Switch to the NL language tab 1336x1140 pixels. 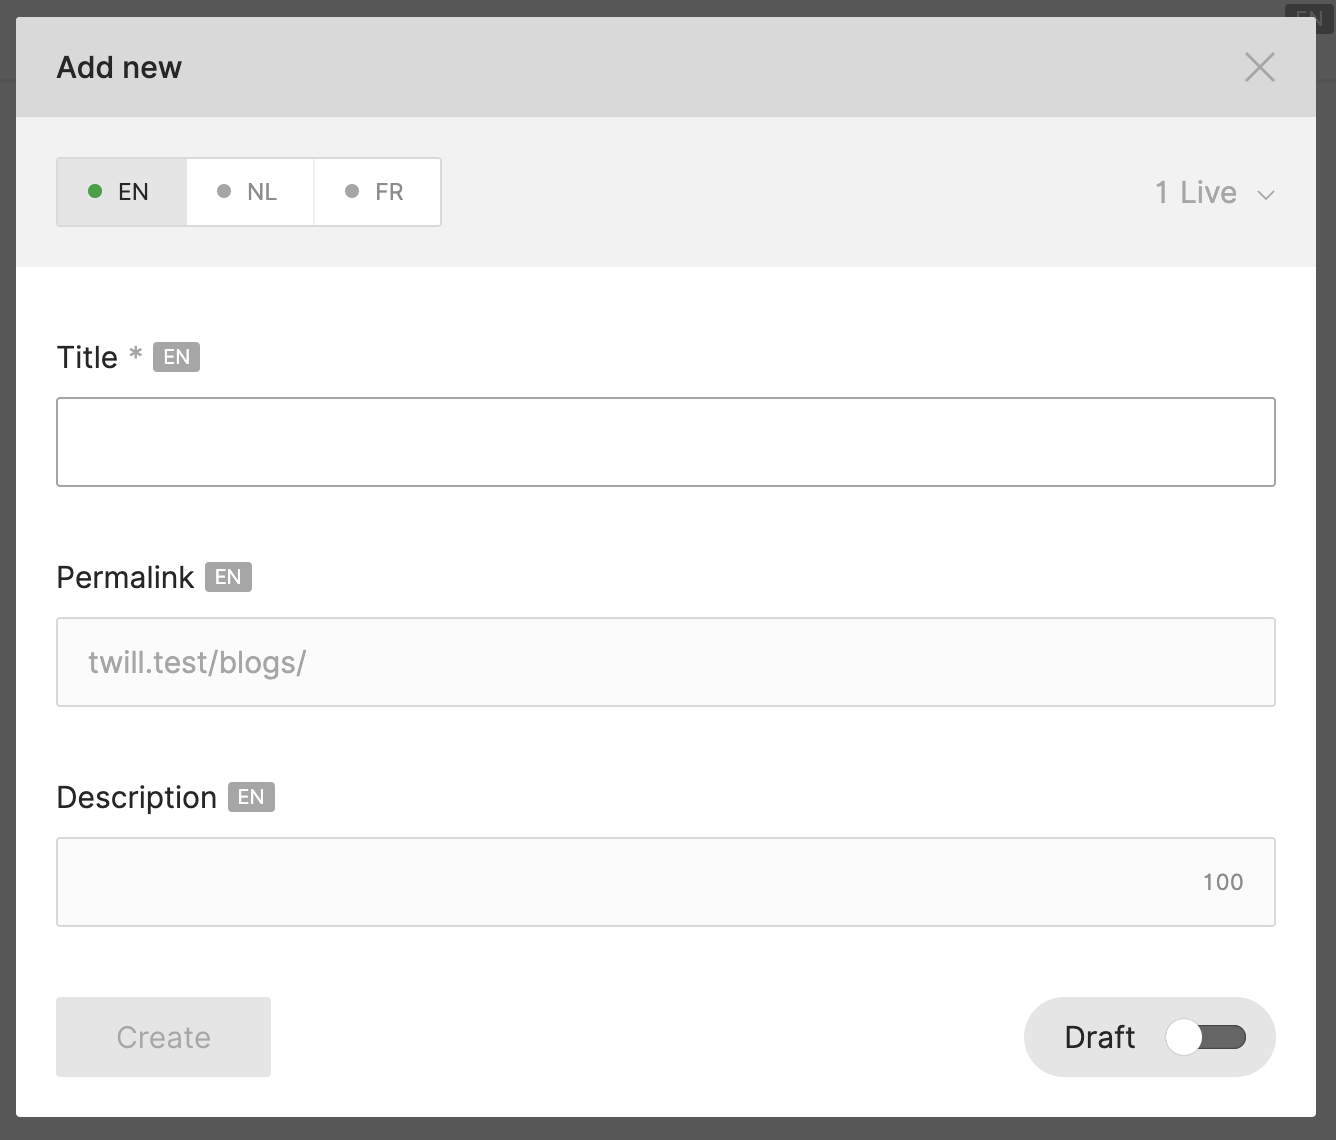[250, 192]
